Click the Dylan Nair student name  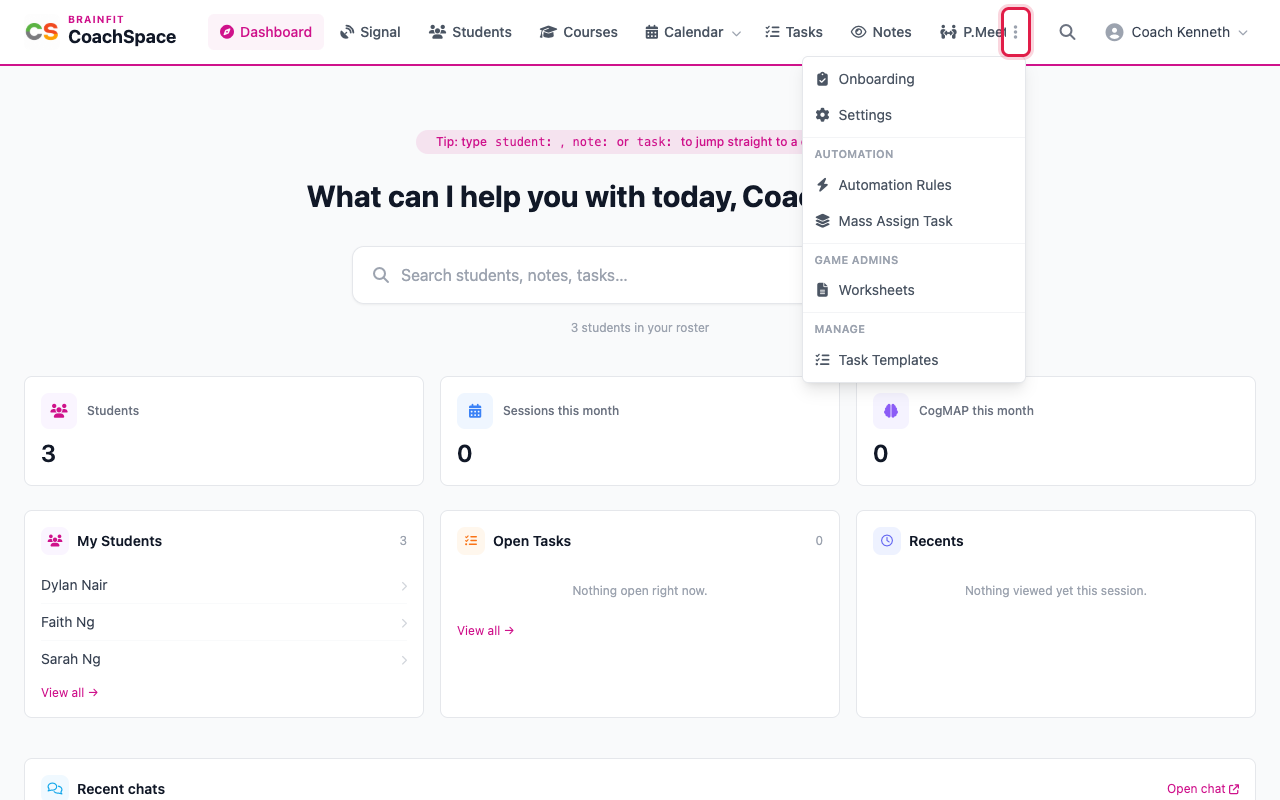click(x=74, y=585)
